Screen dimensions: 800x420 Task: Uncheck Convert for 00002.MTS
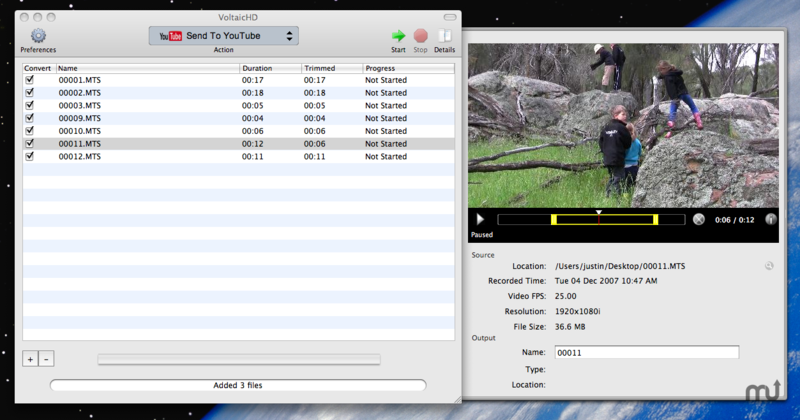tap(30, 92)
